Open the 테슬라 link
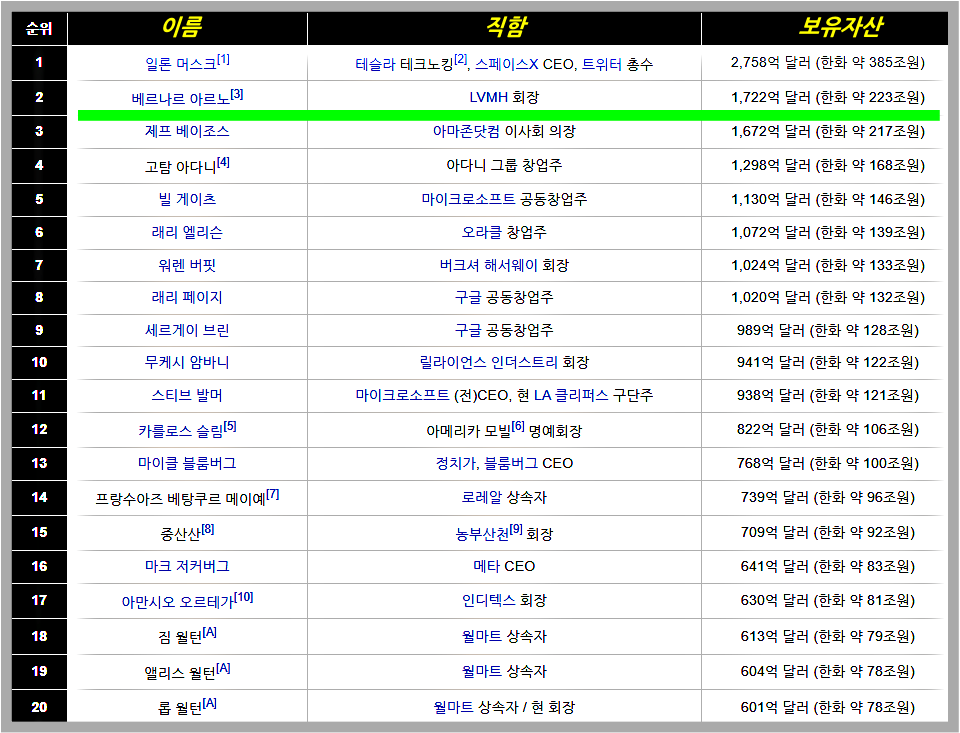The width and height of the screenshot is (960, 733). pyautogui.click(x=375, y=64)
